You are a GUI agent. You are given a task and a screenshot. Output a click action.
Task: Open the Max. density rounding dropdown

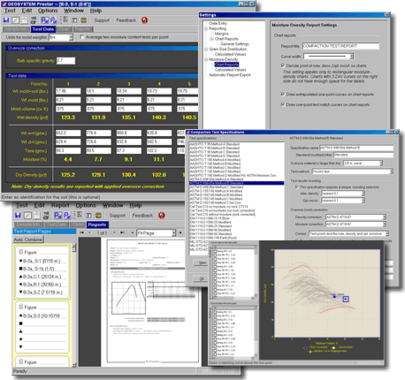click(363, 193)
